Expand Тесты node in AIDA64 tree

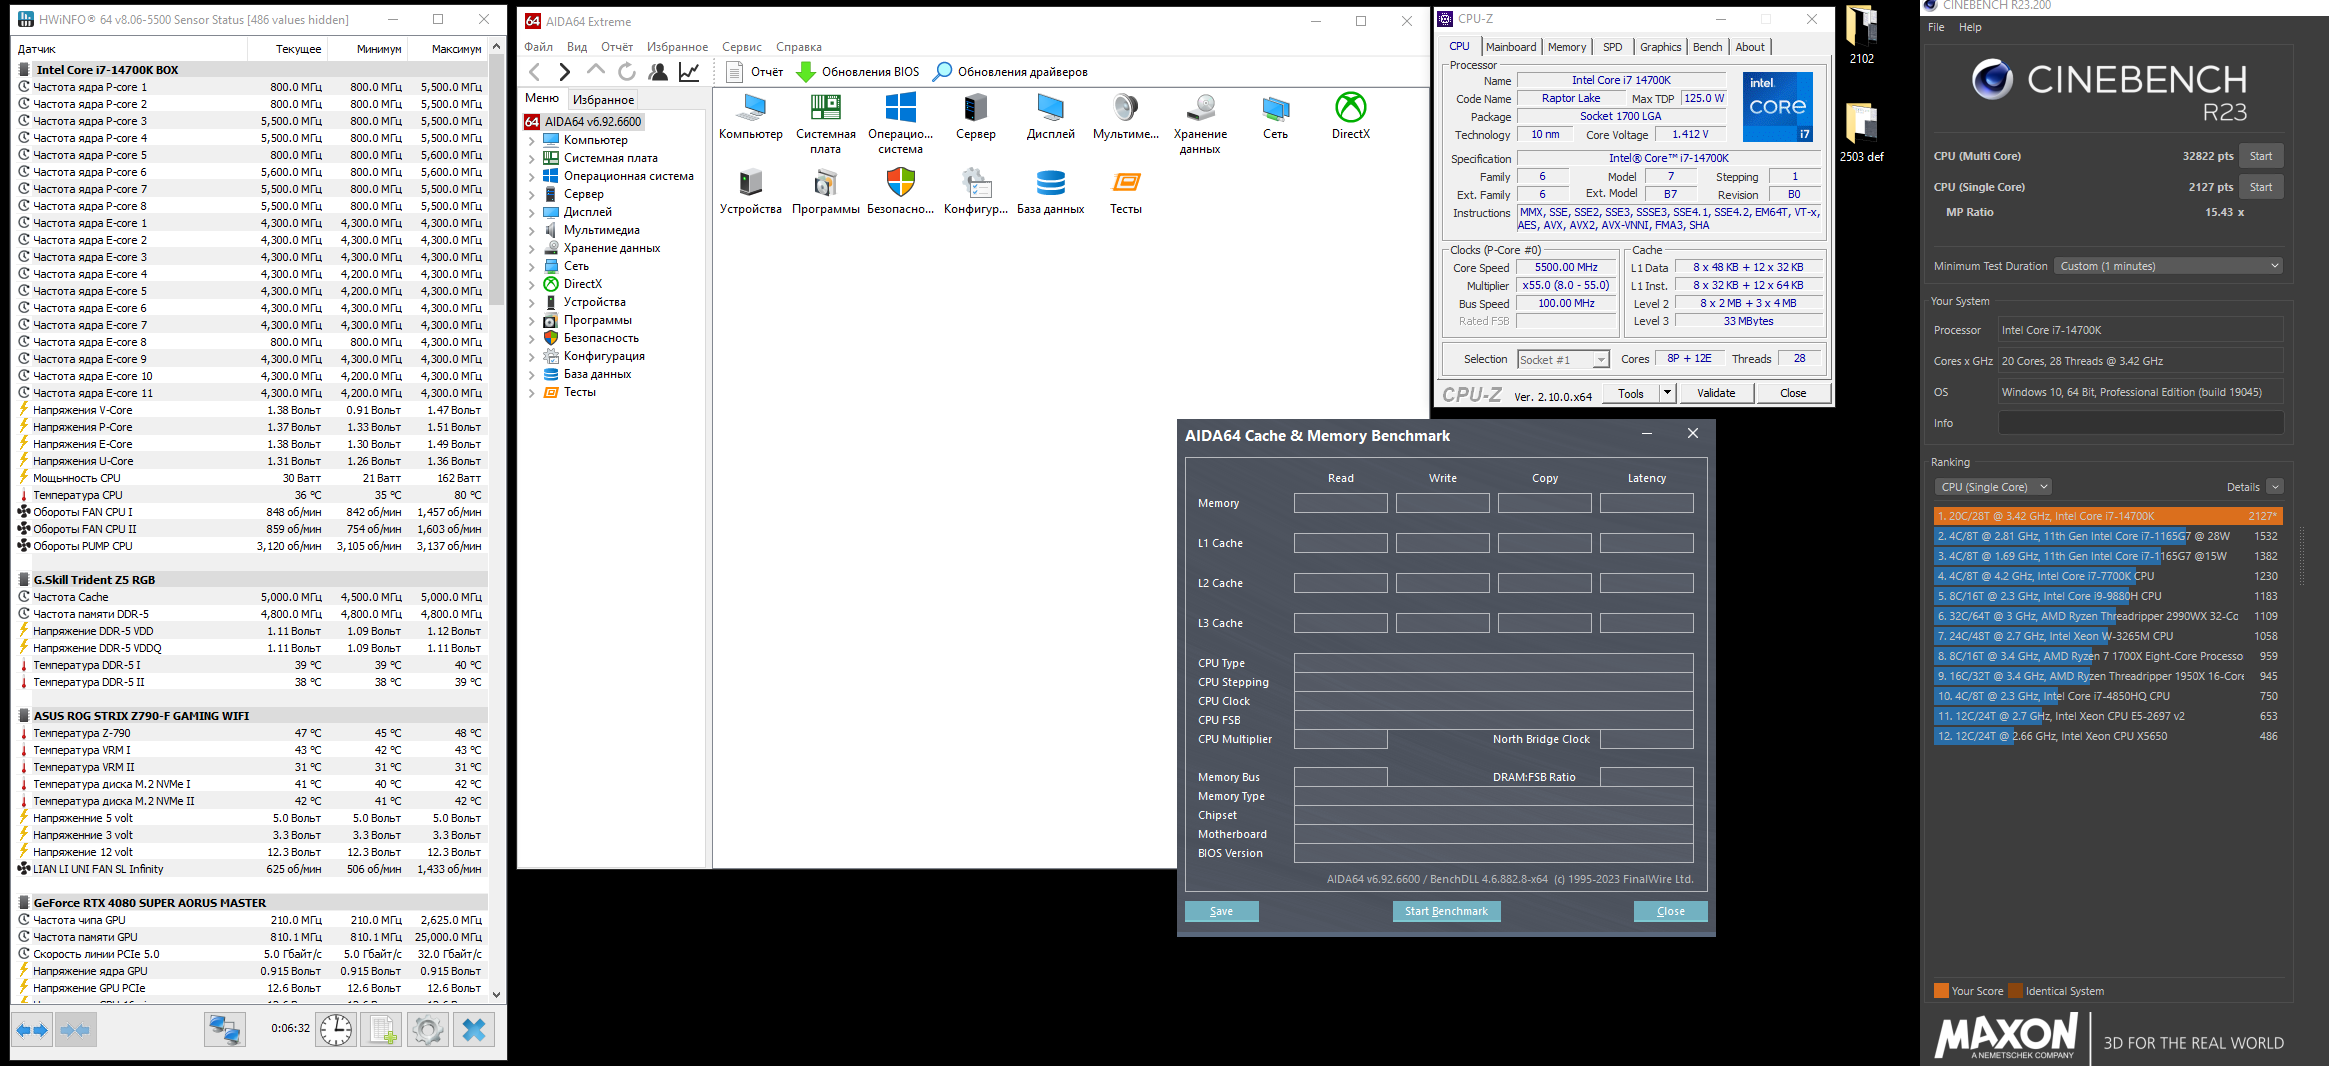[532, 393]
